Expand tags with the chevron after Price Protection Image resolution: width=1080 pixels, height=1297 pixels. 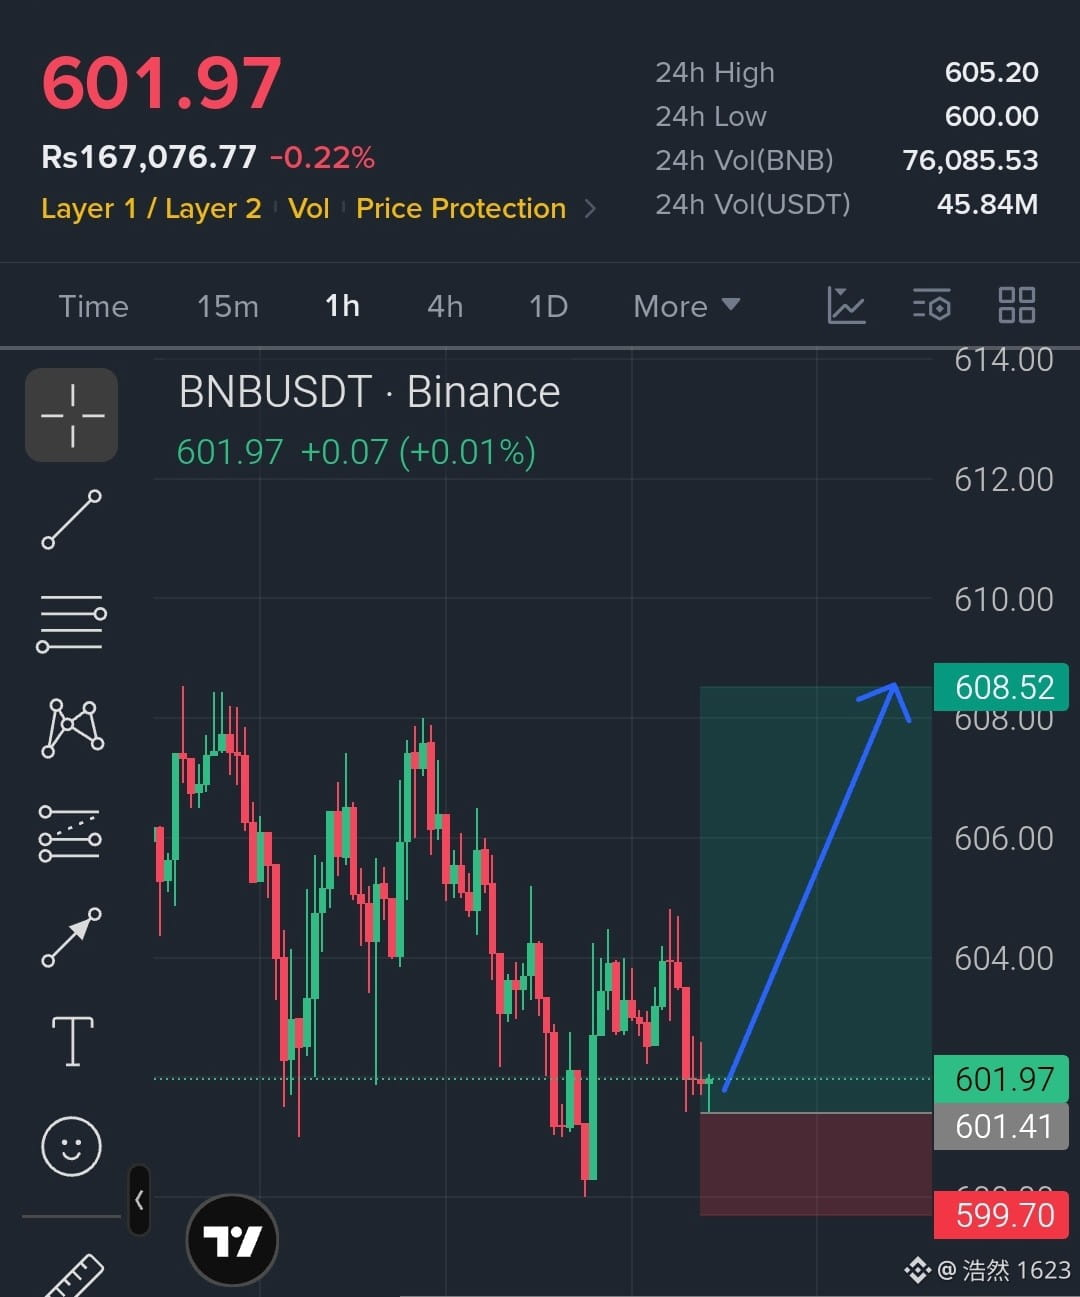coord(590,209)
